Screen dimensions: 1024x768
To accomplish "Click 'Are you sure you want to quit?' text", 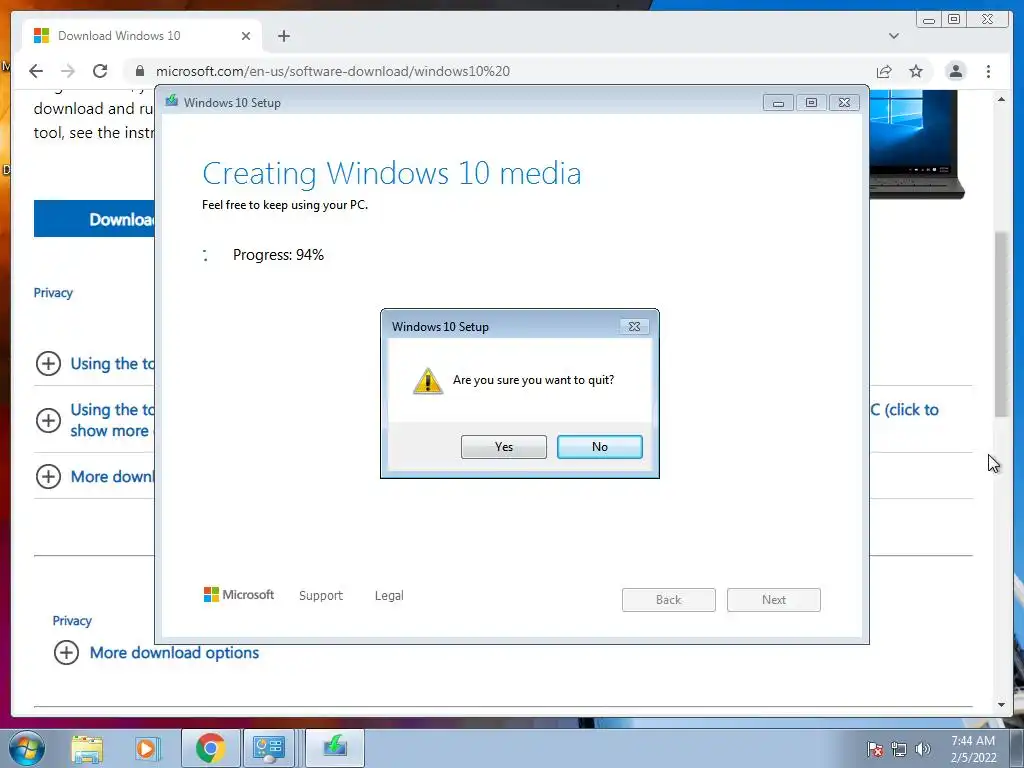I will 534,380.
